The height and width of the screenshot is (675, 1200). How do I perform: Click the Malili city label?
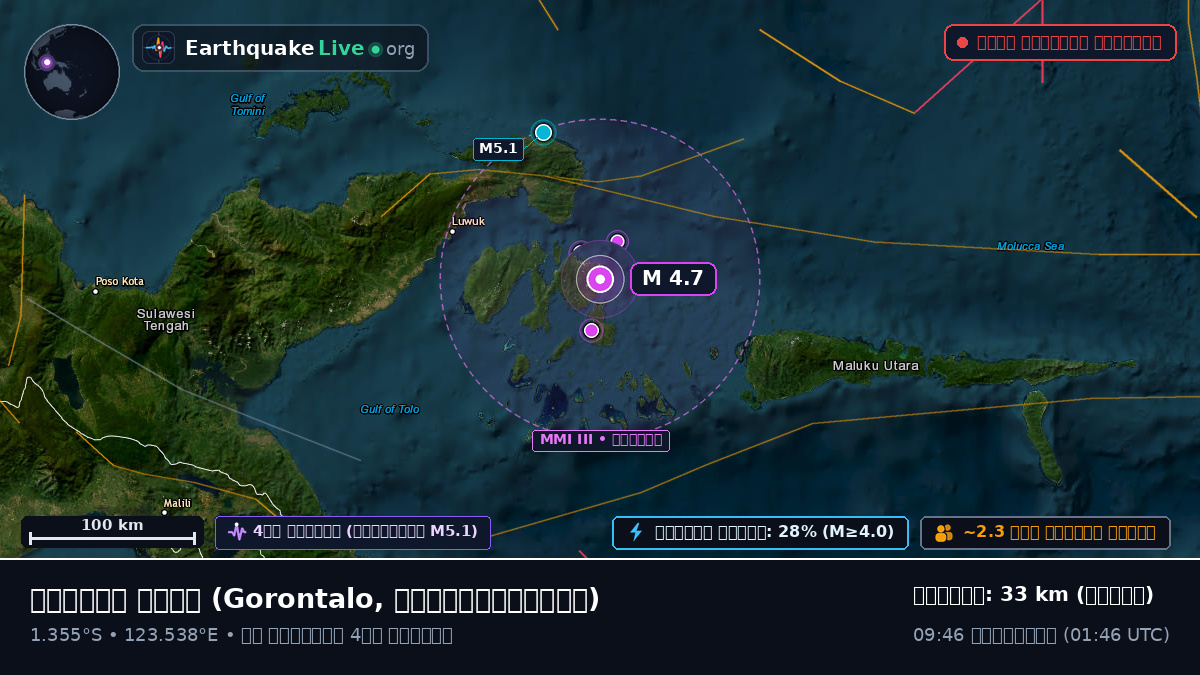point(177,503)
